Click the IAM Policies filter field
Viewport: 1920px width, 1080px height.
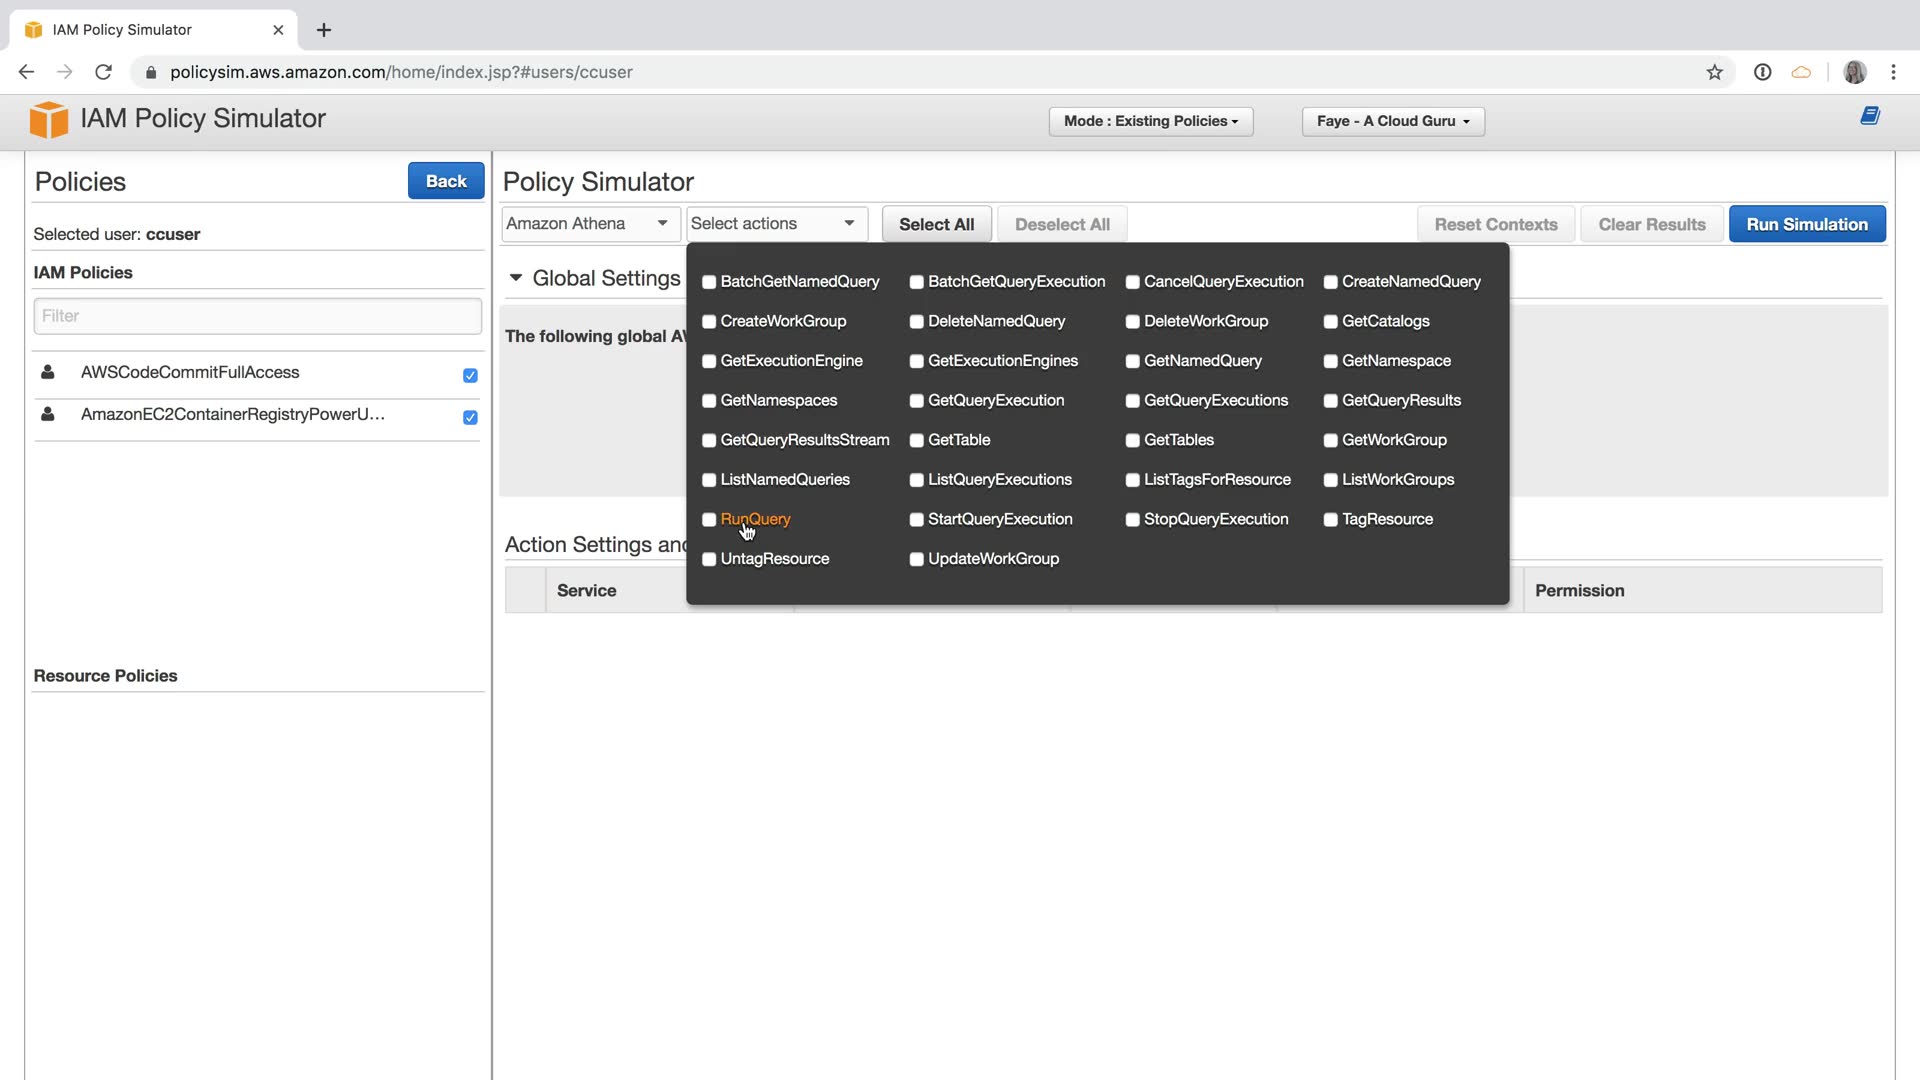[x=257, y=316]
